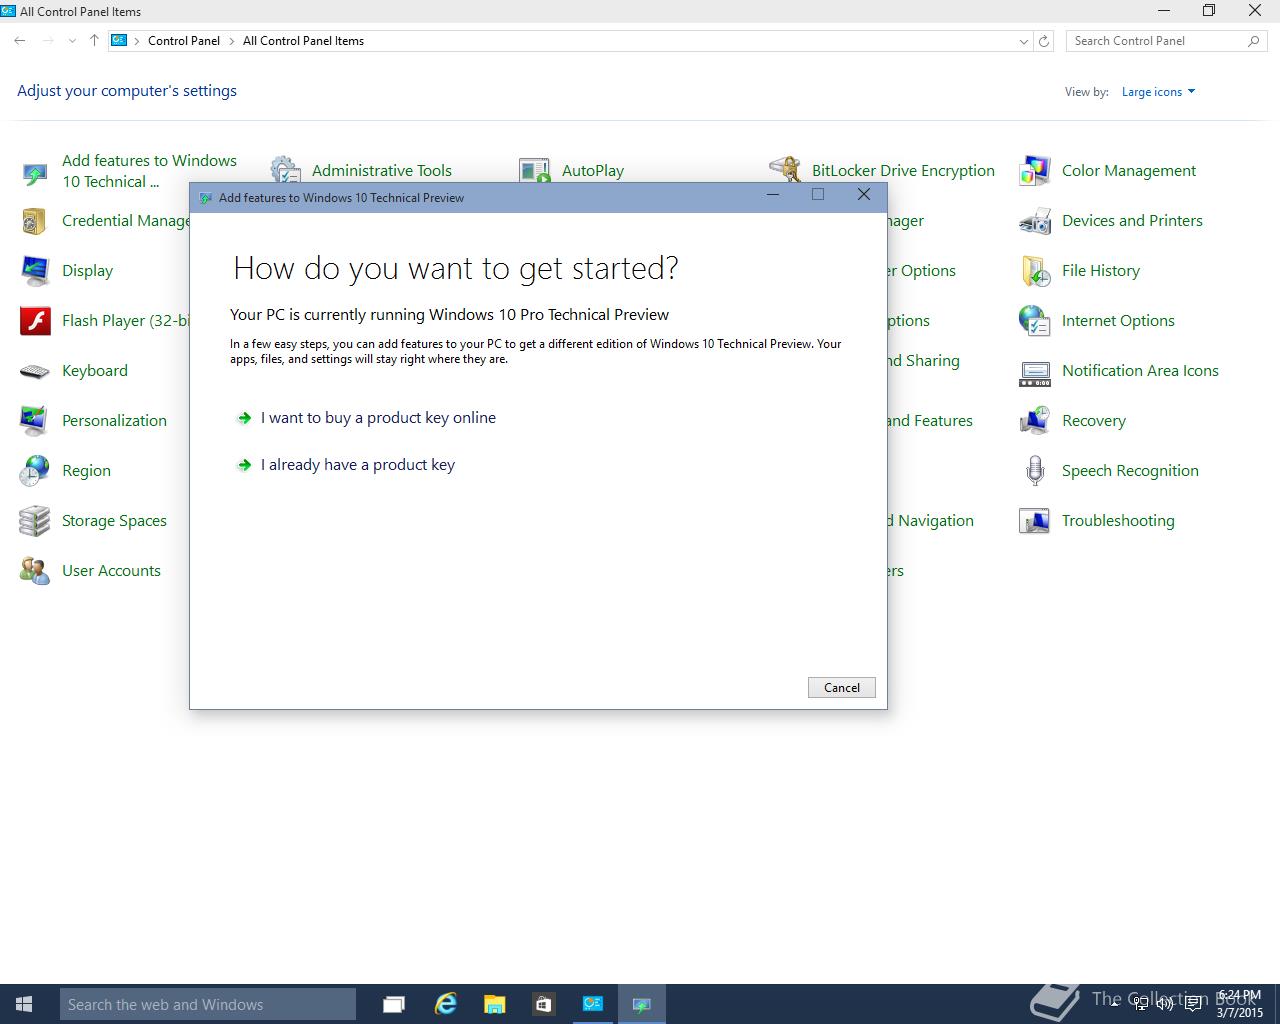Open the View by Large icons dropdown
Screen dimensions: 1280x1024
[x=1158, y=92]
